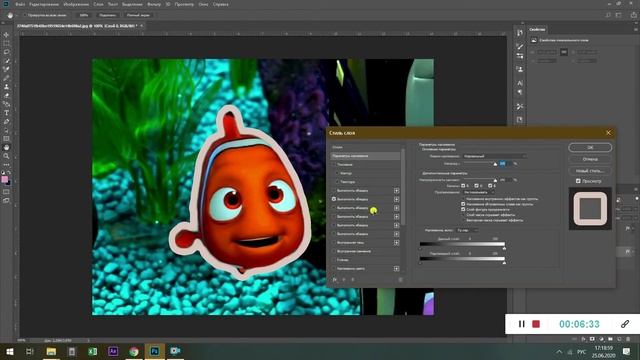This screenshot has width=640, height=360.
Task: Open the Brushes panel icon in dock
Action: point(520,47)
